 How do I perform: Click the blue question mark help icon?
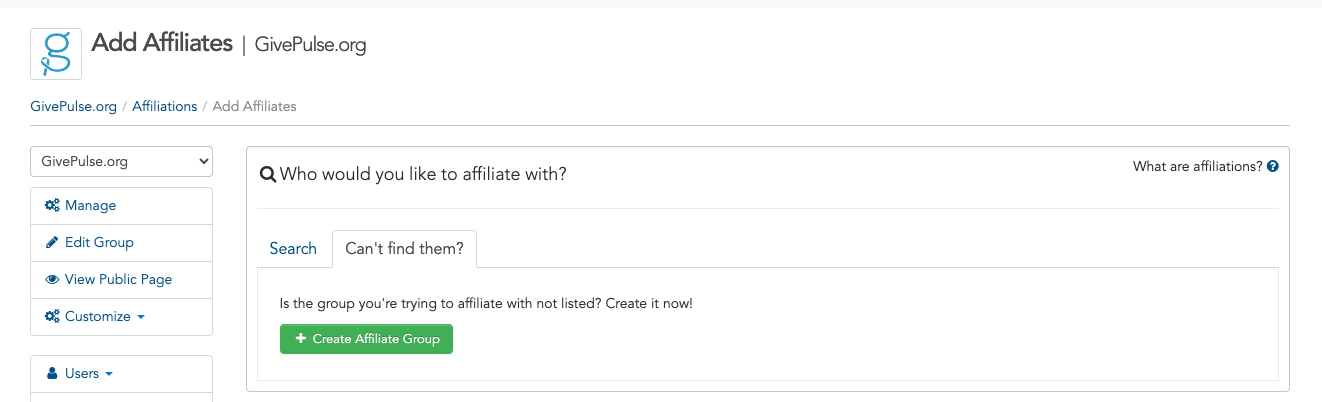coord(1273,167)
